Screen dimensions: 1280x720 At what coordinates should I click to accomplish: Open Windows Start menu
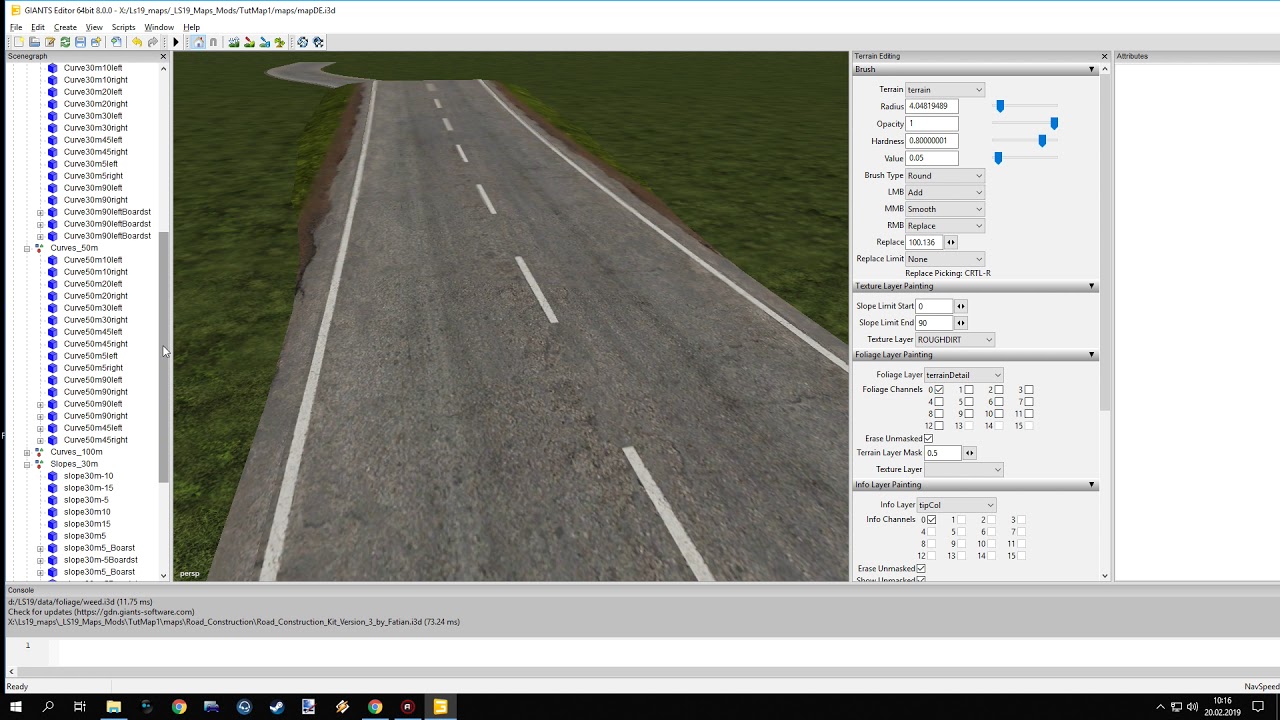tap(16, 707)
